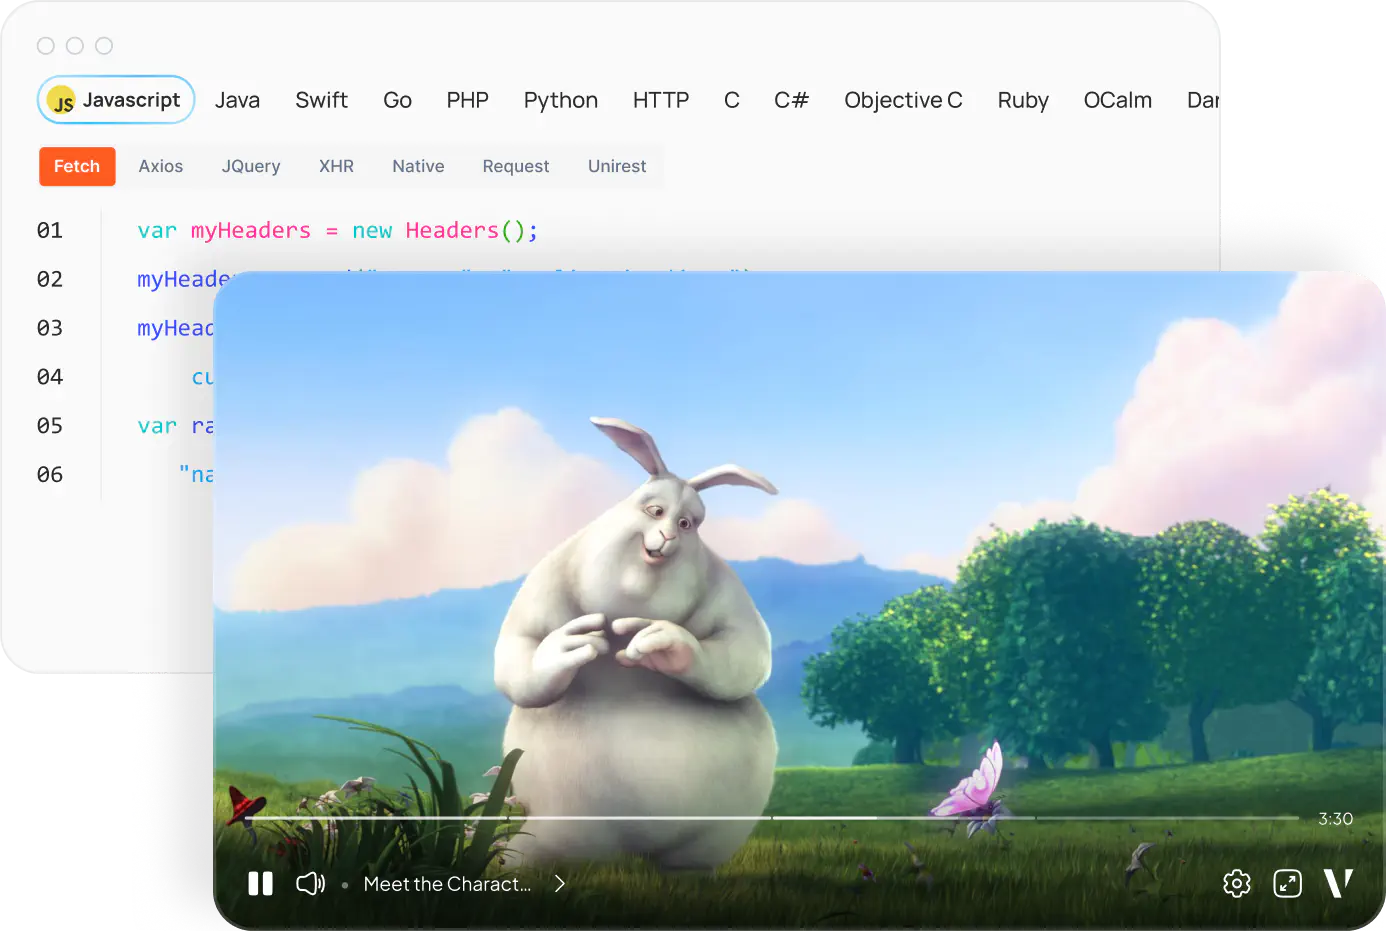
Task: Enter fullscreen mode in the video player
Action: 1287,884
